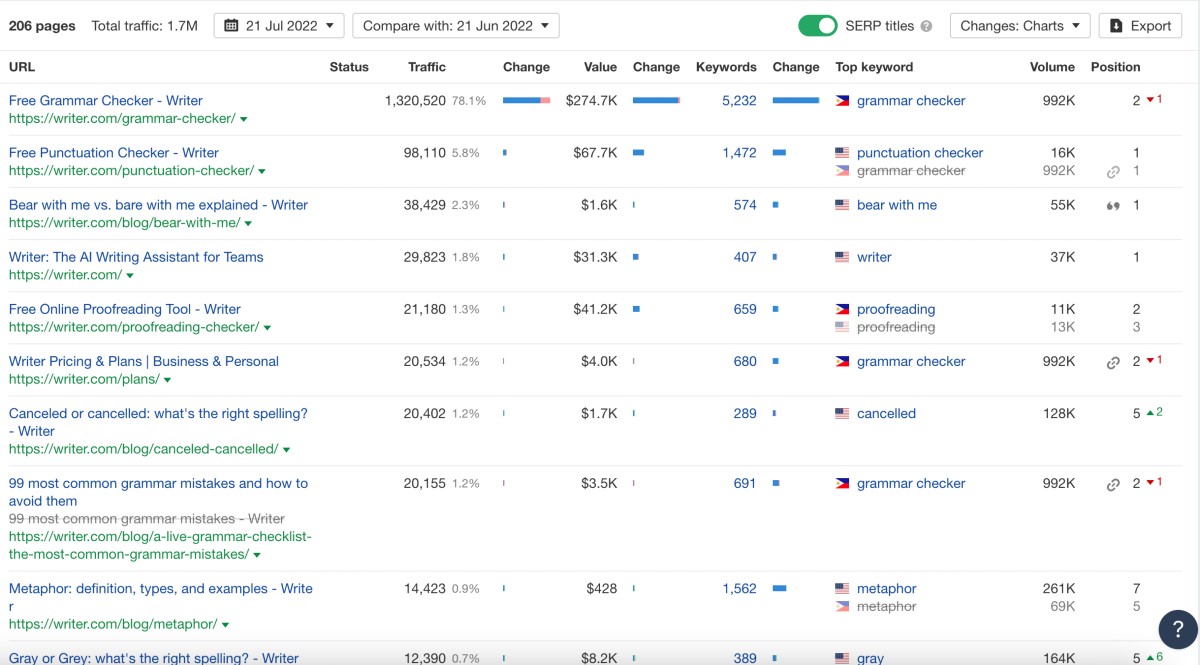The image size is (1200, 665).
Task: Sort the table by the Position column header
Action: point(1115,67)
